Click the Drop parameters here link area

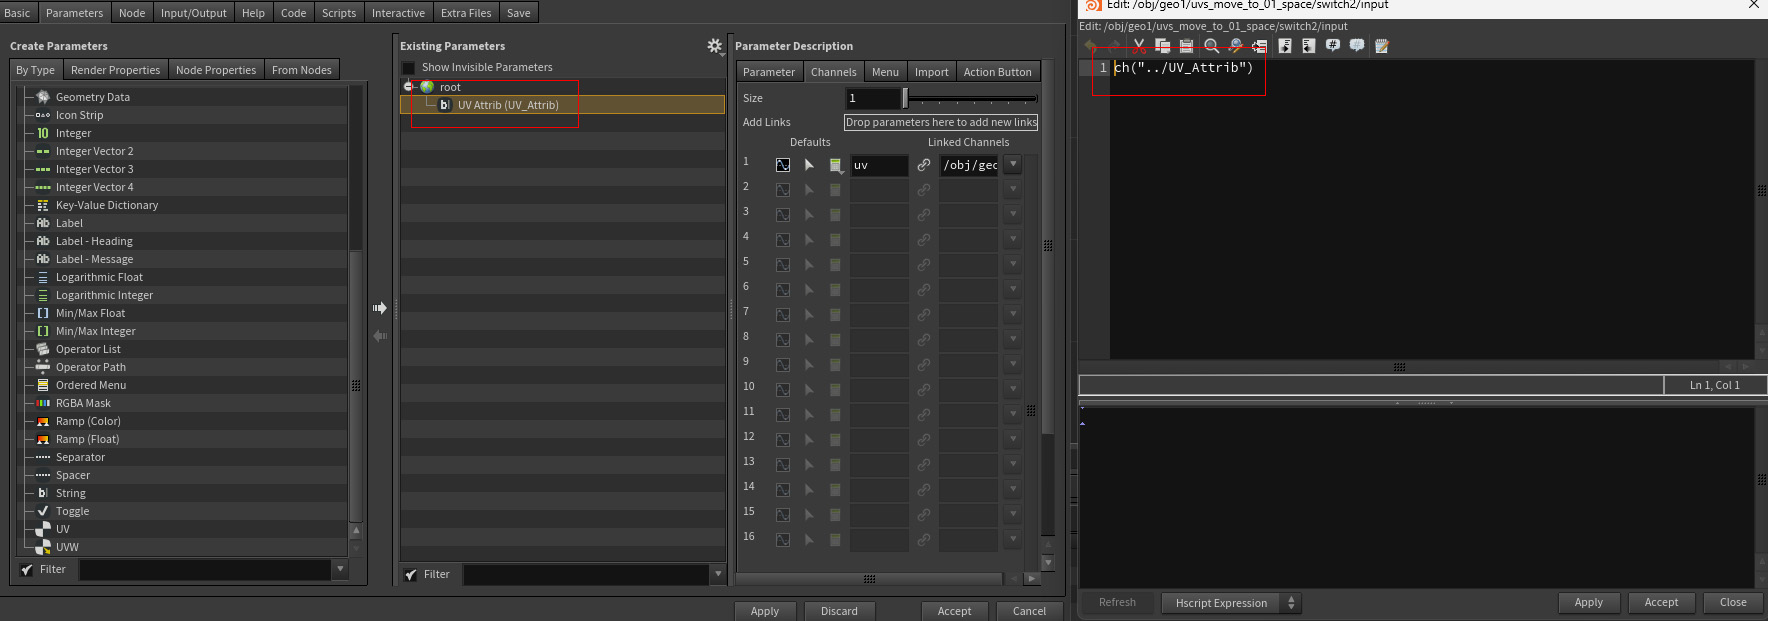941,122
